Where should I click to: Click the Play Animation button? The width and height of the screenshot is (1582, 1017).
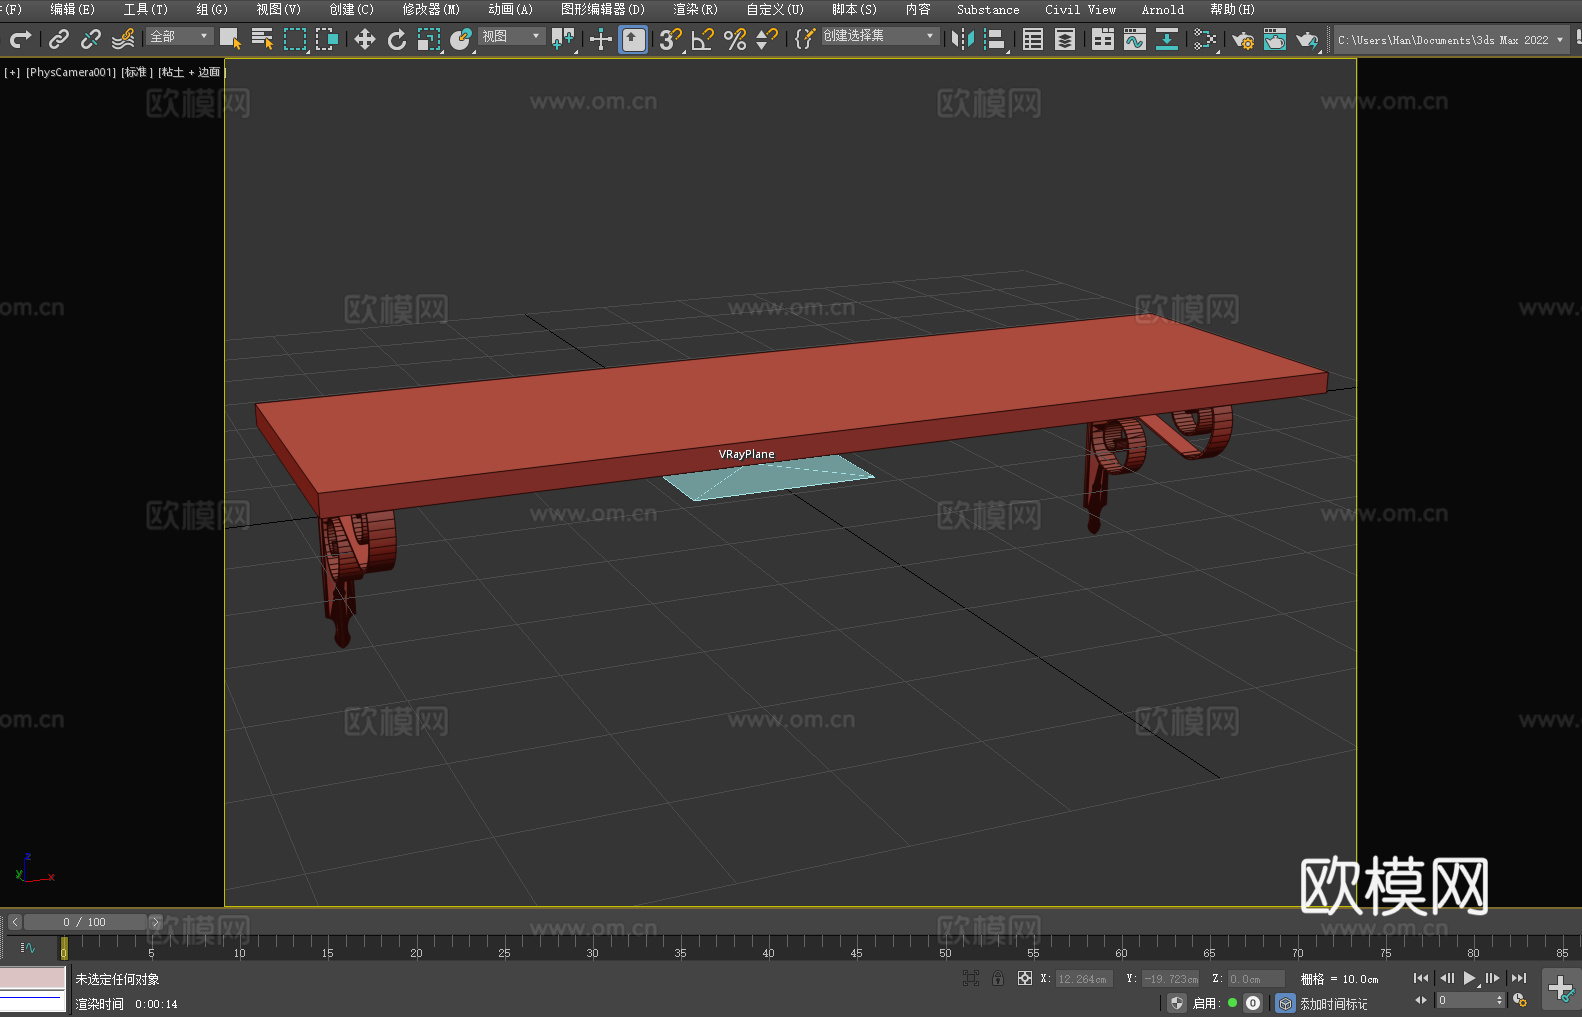[x=1469, y=978]
